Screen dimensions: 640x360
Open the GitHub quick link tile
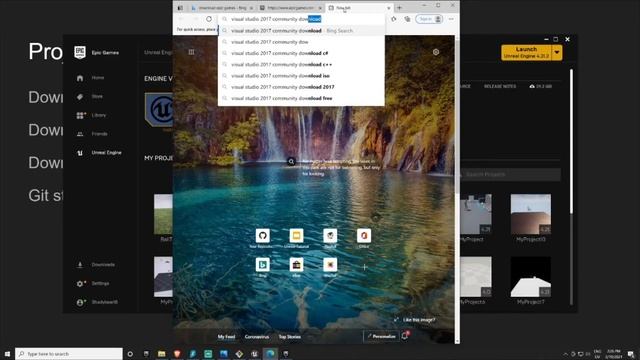[x=262, y=236]
